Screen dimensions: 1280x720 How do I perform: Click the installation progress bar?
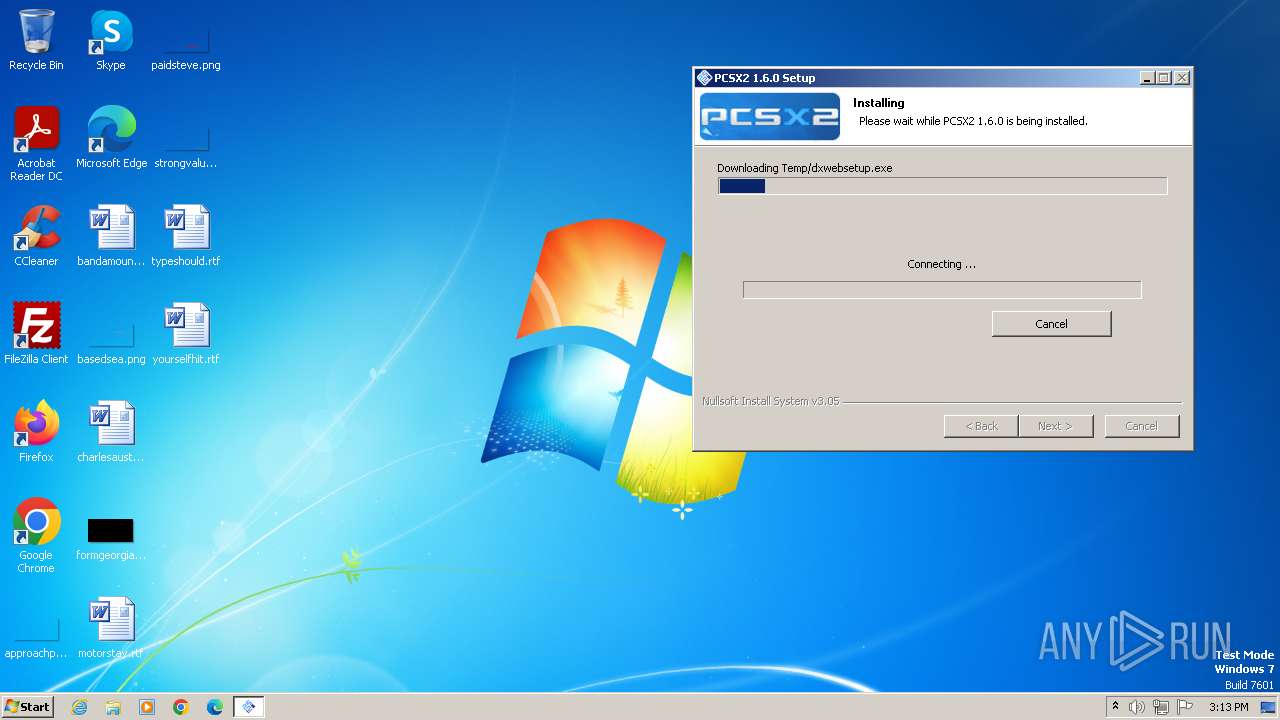[942, 186]
